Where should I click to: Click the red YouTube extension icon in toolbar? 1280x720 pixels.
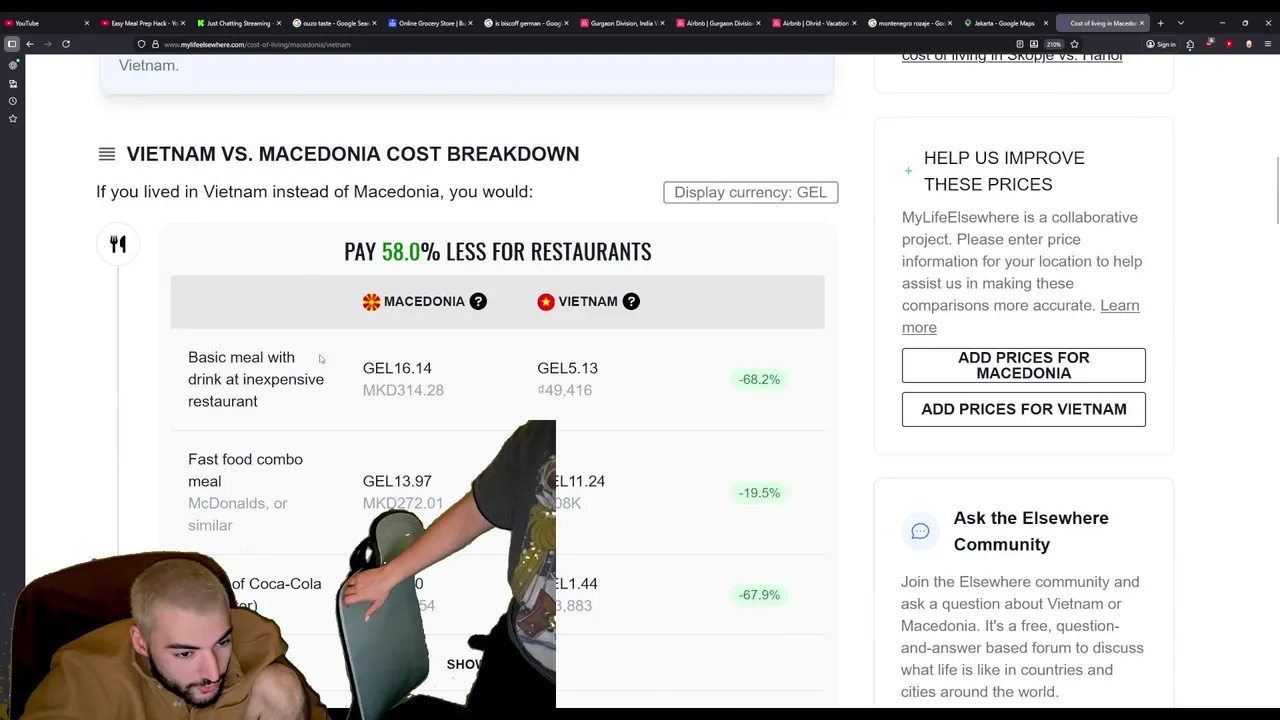1229,44
